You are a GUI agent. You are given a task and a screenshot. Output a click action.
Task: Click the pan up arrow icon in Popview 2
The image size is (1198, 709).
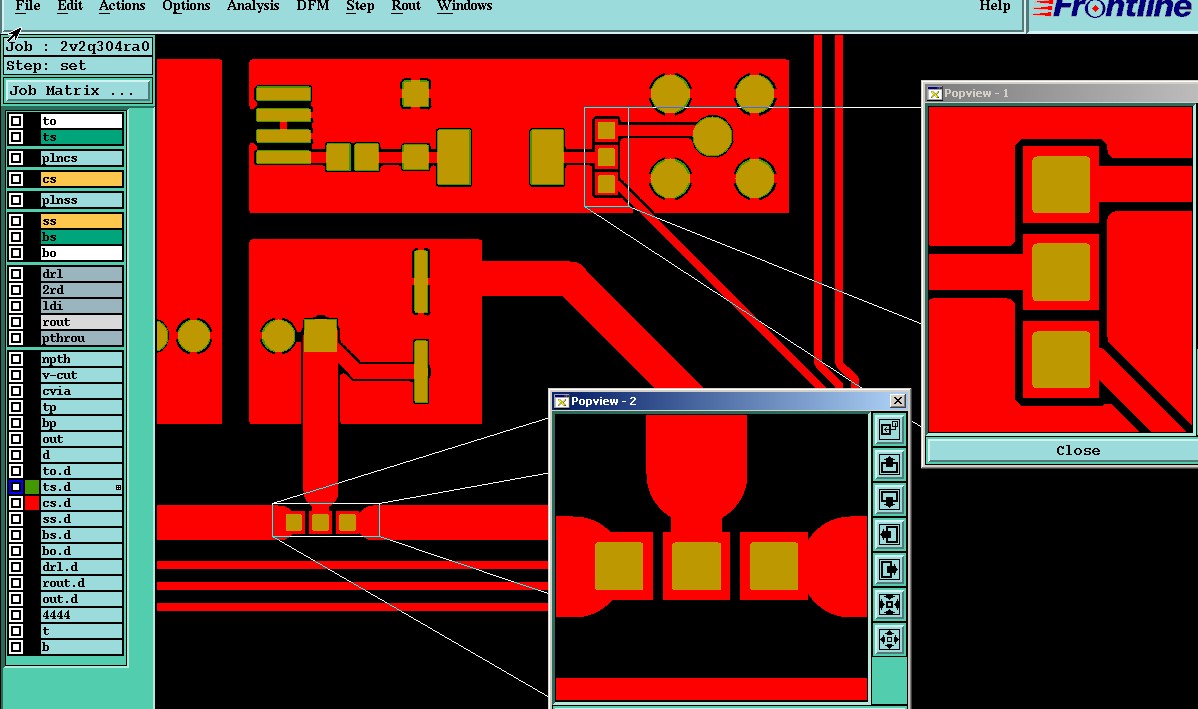pos(889,465)
